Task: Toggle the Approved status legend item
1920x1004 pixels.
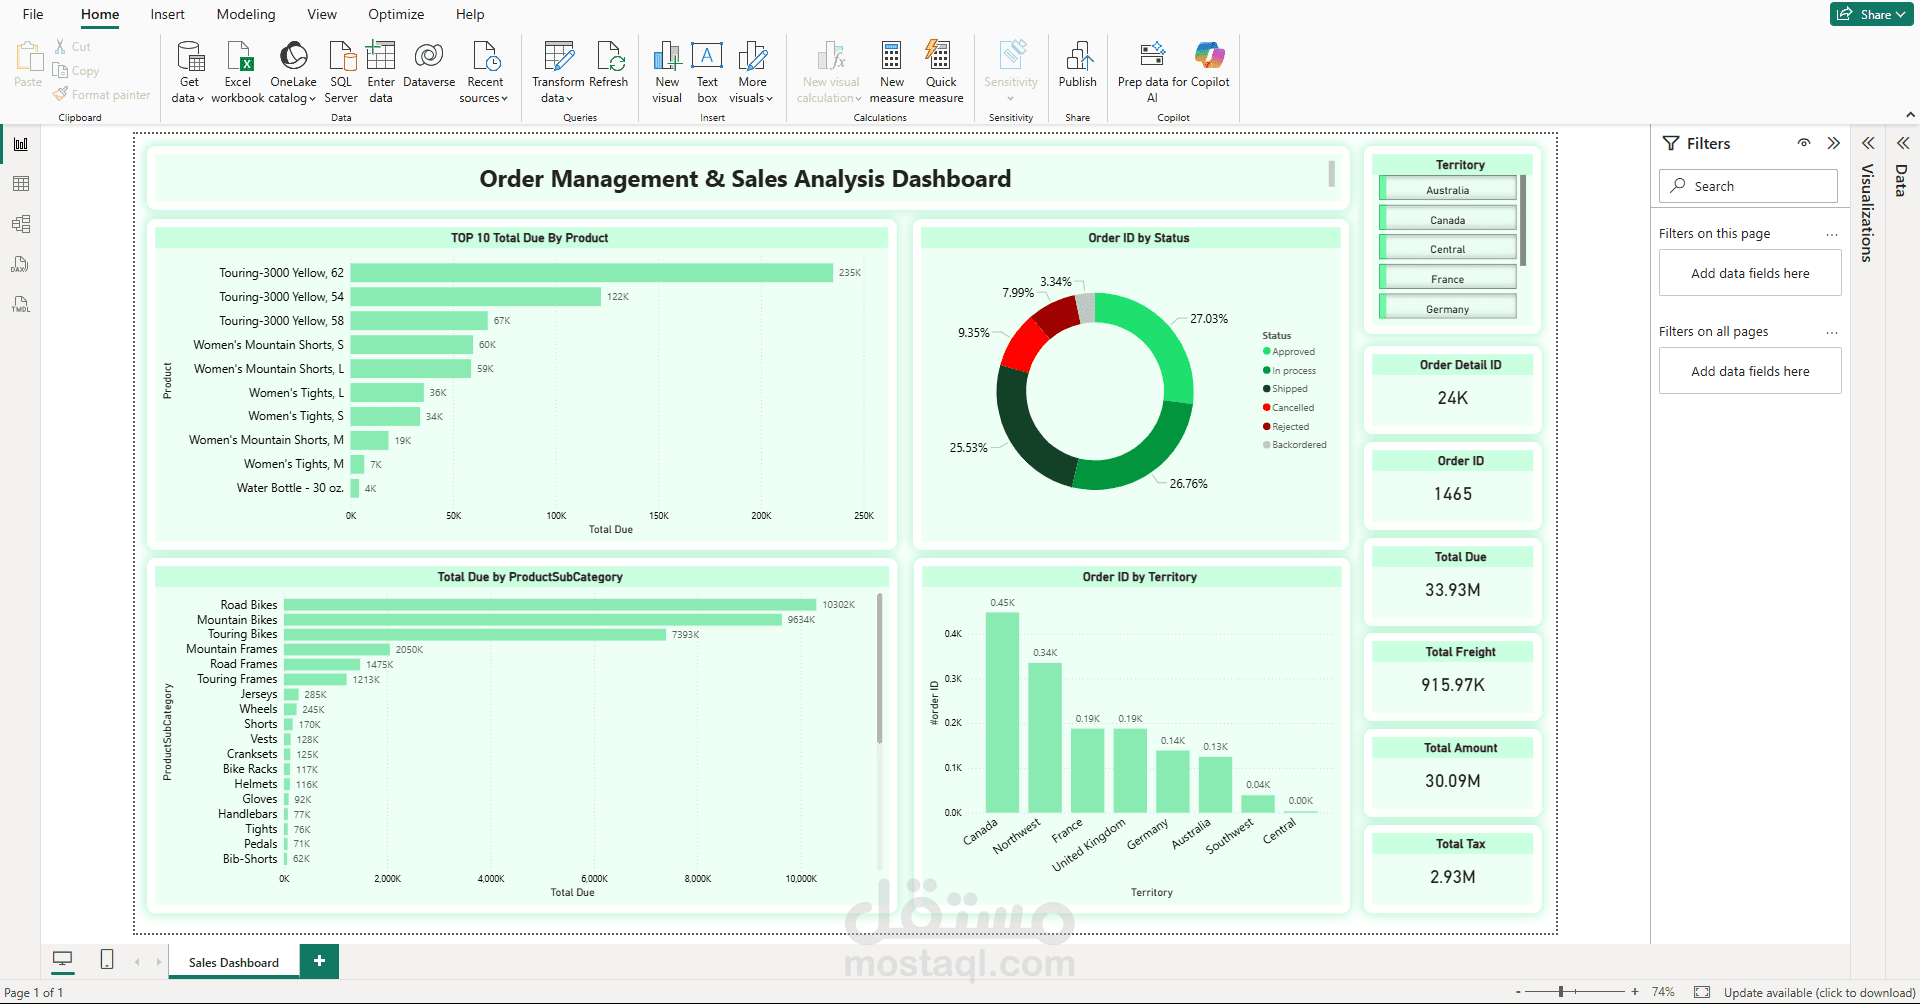Action: click(1289, 352)
